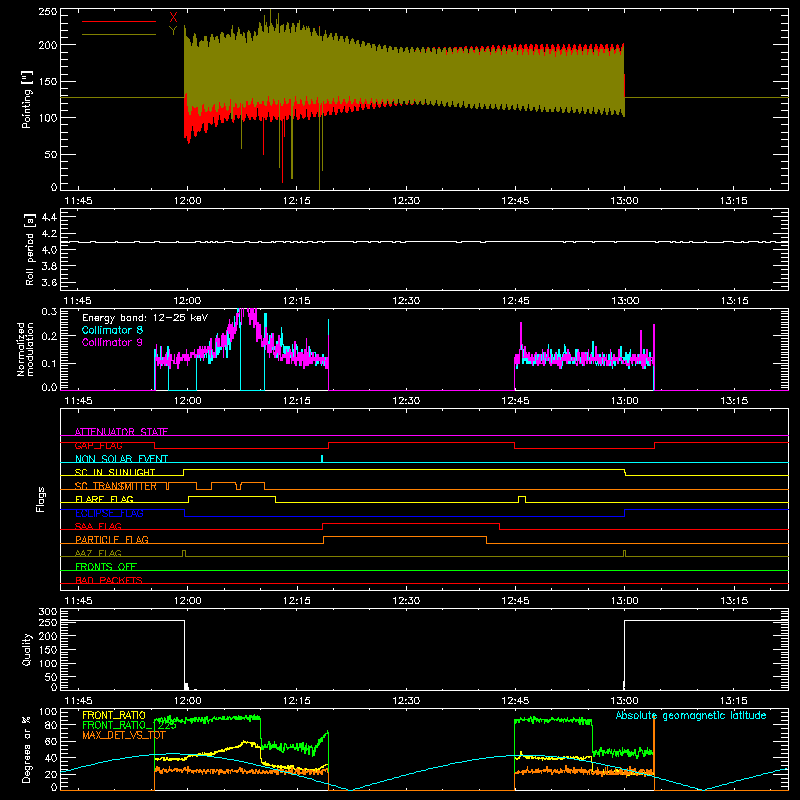
Task: Click the 13:15 tick label under the Quality plot
Action: (x=734, y=701)
